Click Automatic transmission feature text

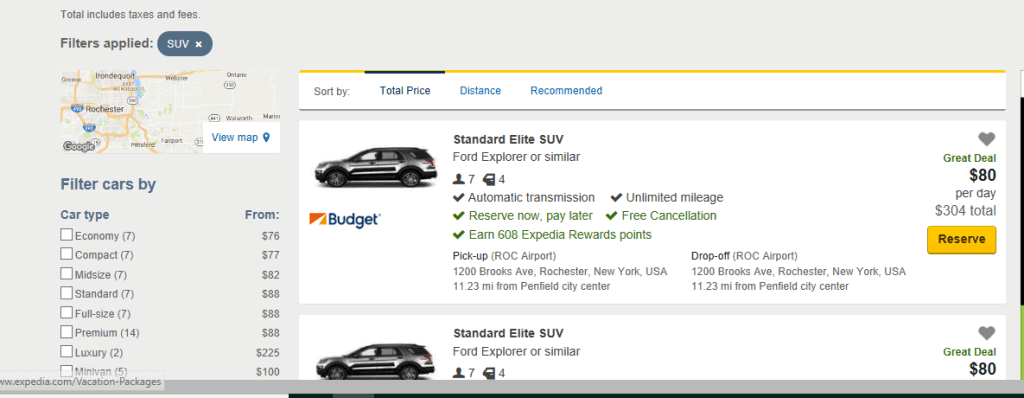click(532, 197)
